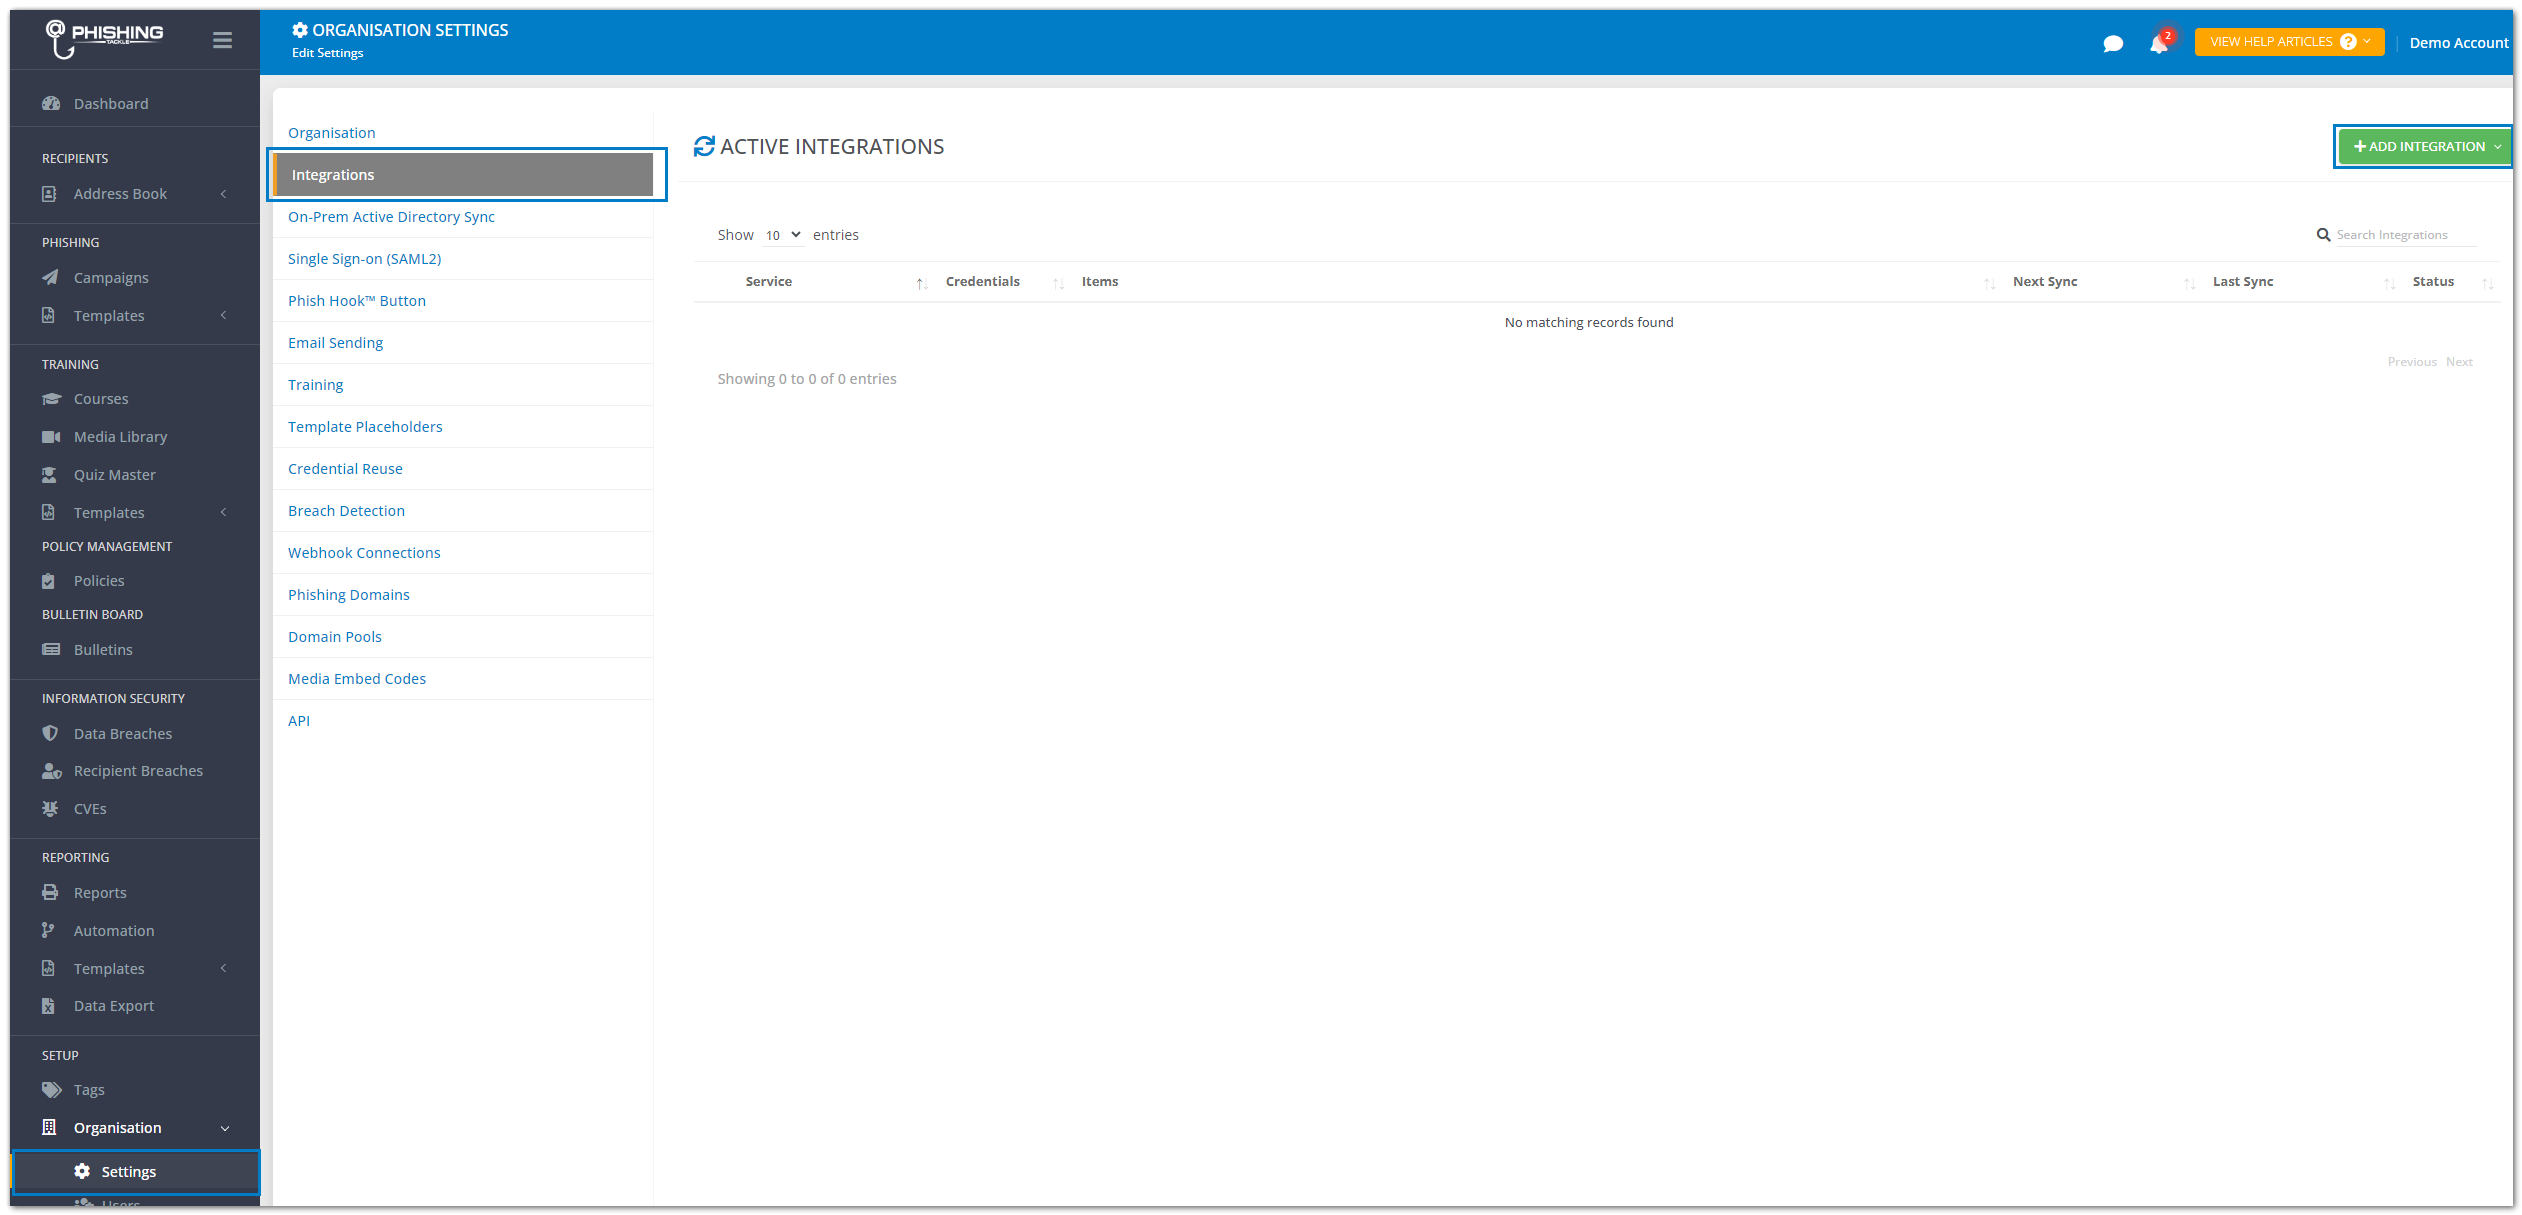Open the API settings link

(299, 721)
